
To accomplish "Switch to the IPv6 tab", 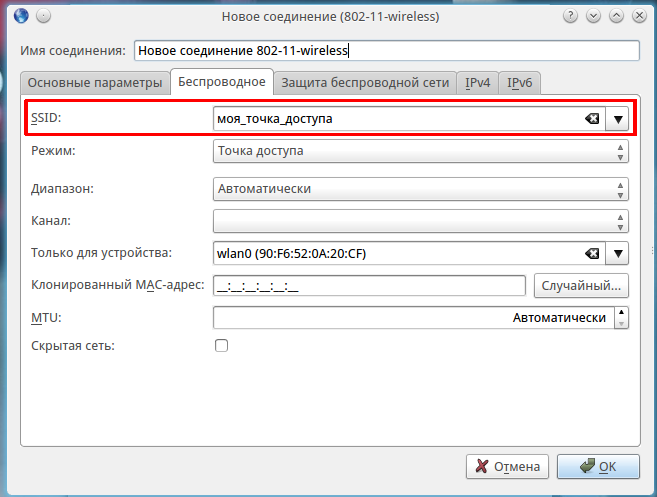I will click(520, 83).
